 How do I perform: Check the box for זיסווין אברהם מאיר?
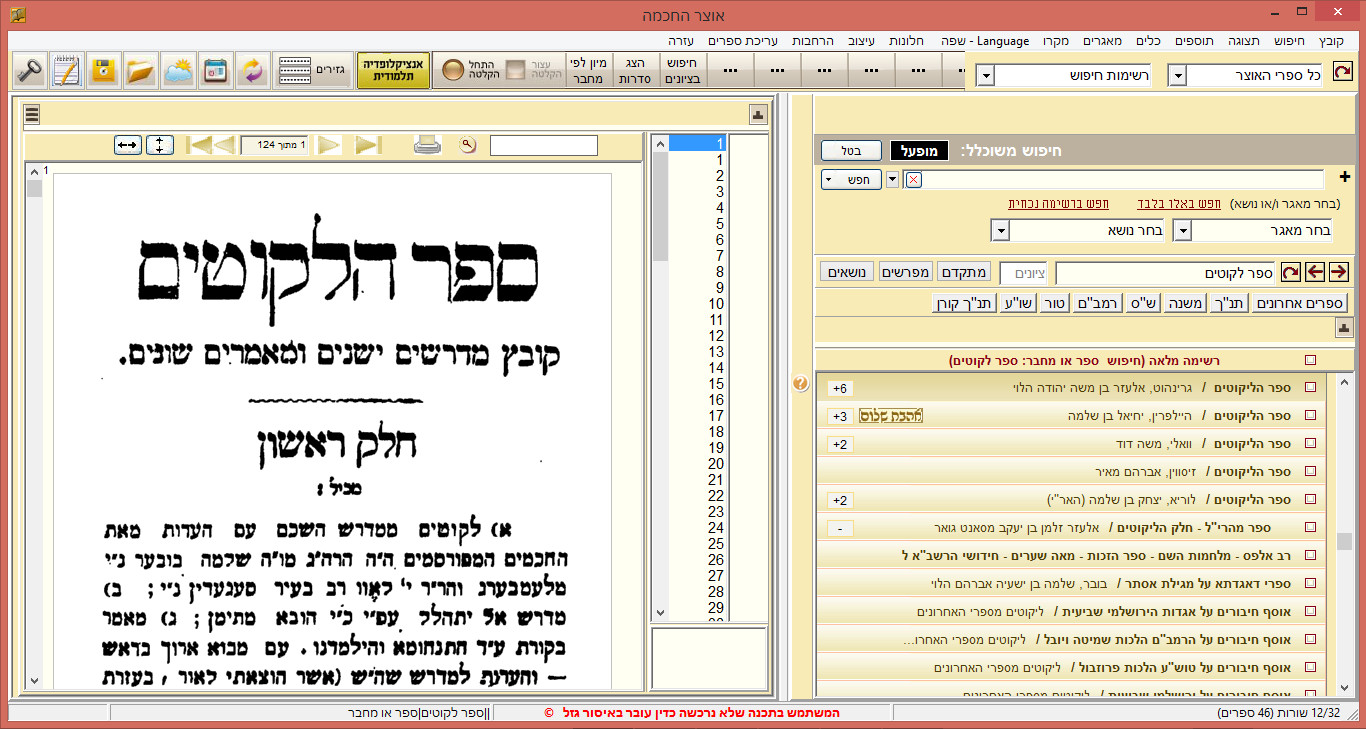point(1310,472)
